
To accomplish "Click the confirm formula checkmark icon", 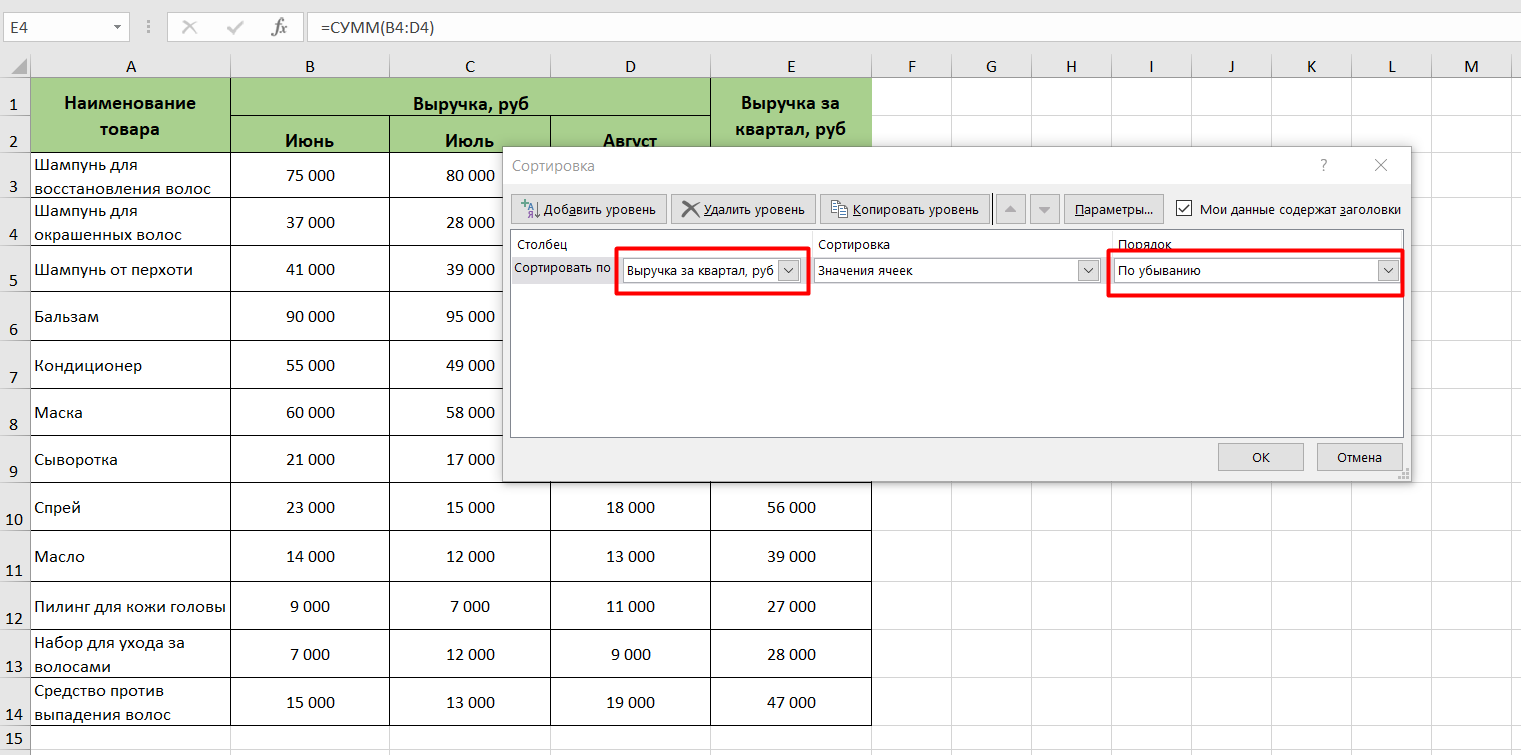I will 235,28.
